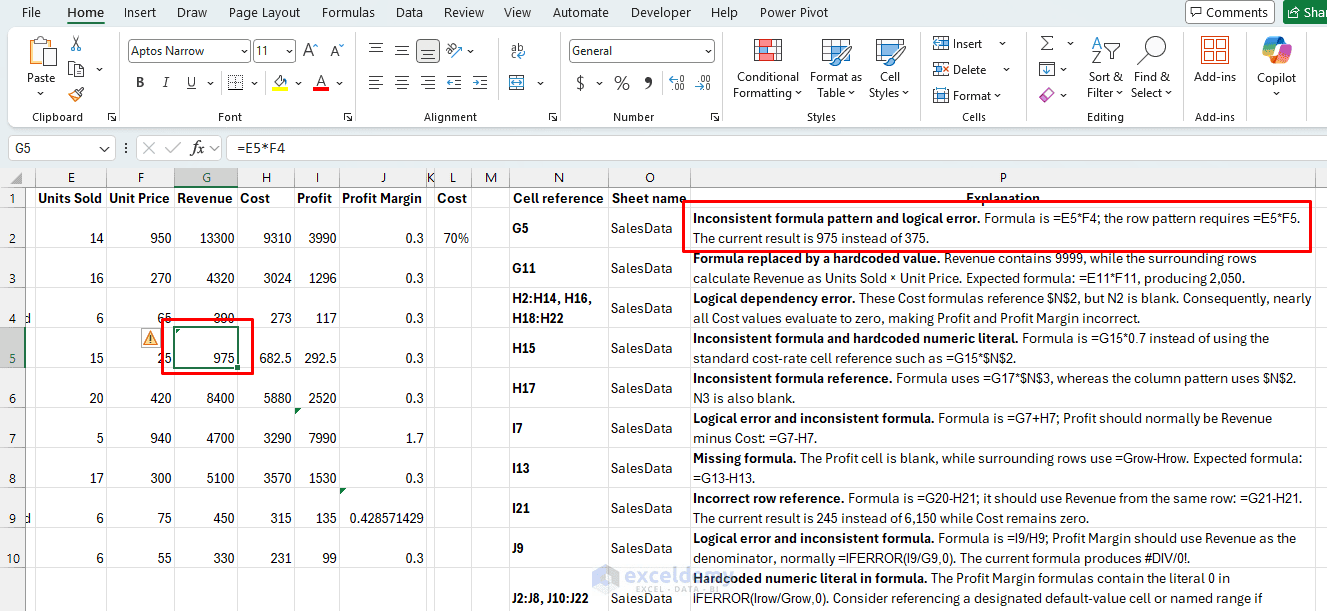Click formula bar containing =E5*F4
Viewport: 1327px width, 611px height.
coord(776,148)
